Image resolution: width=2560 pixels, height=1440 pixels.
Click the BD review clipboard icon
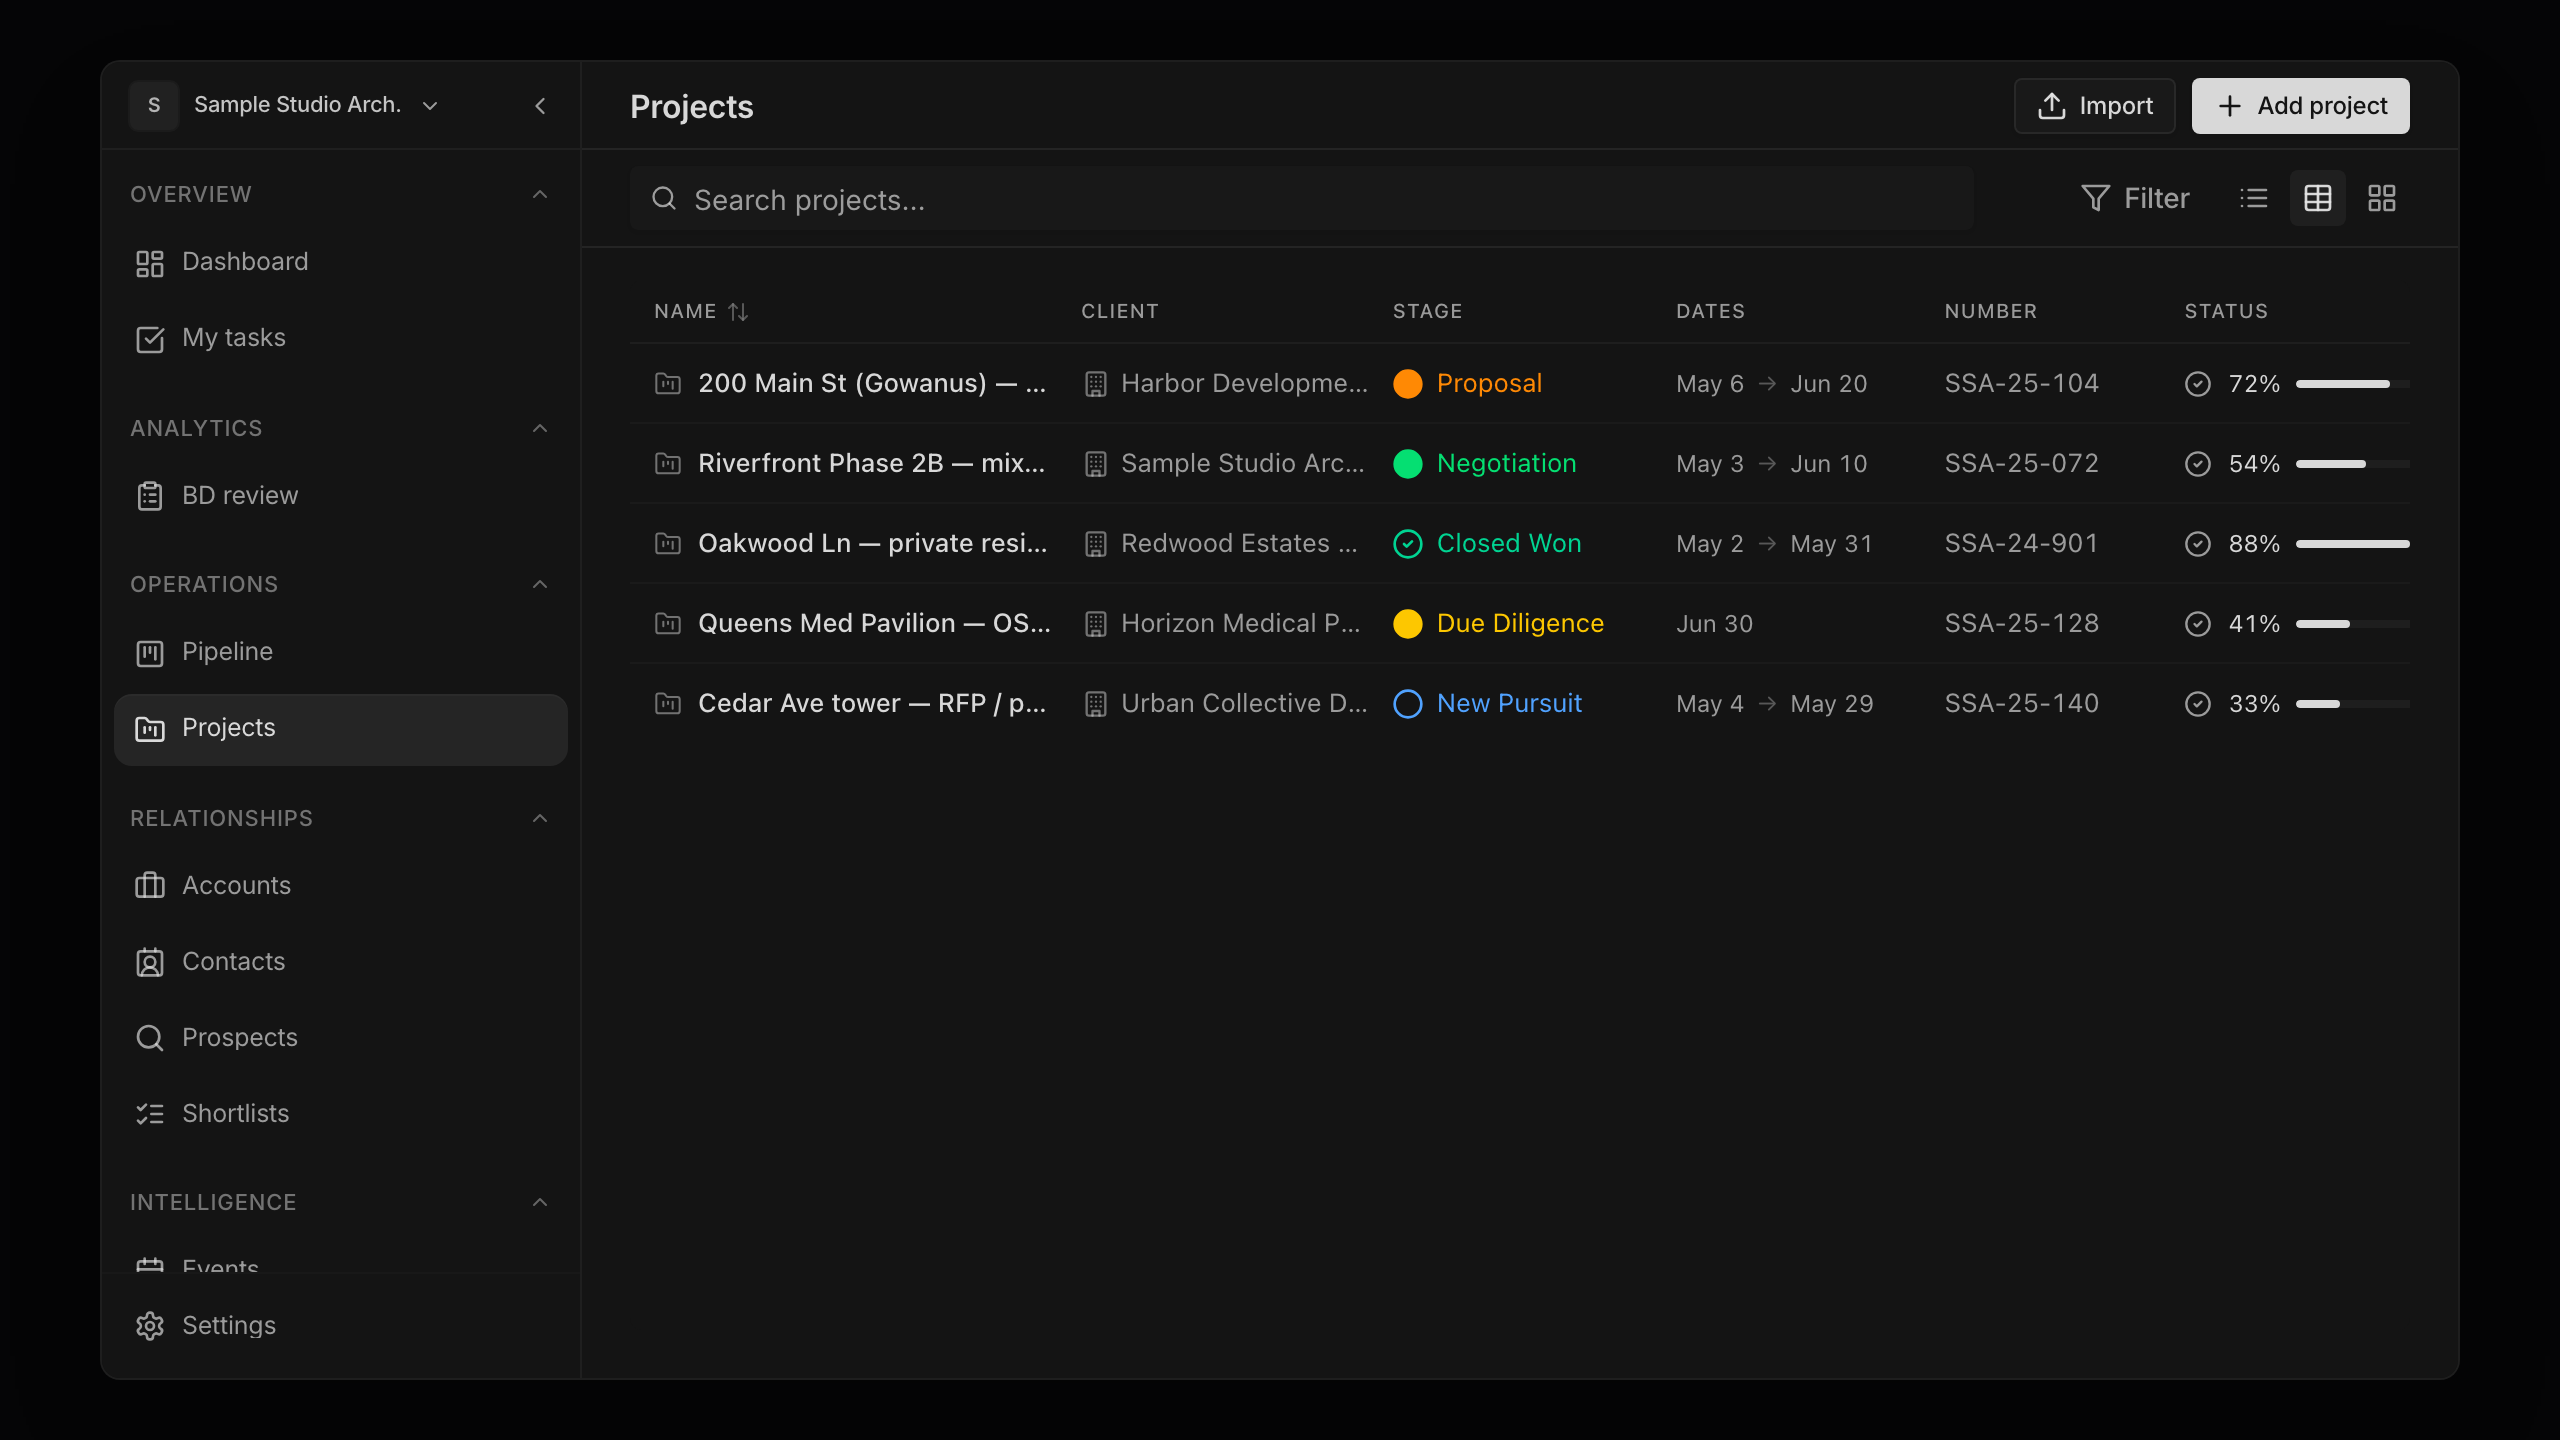click(x=150, y=496)
